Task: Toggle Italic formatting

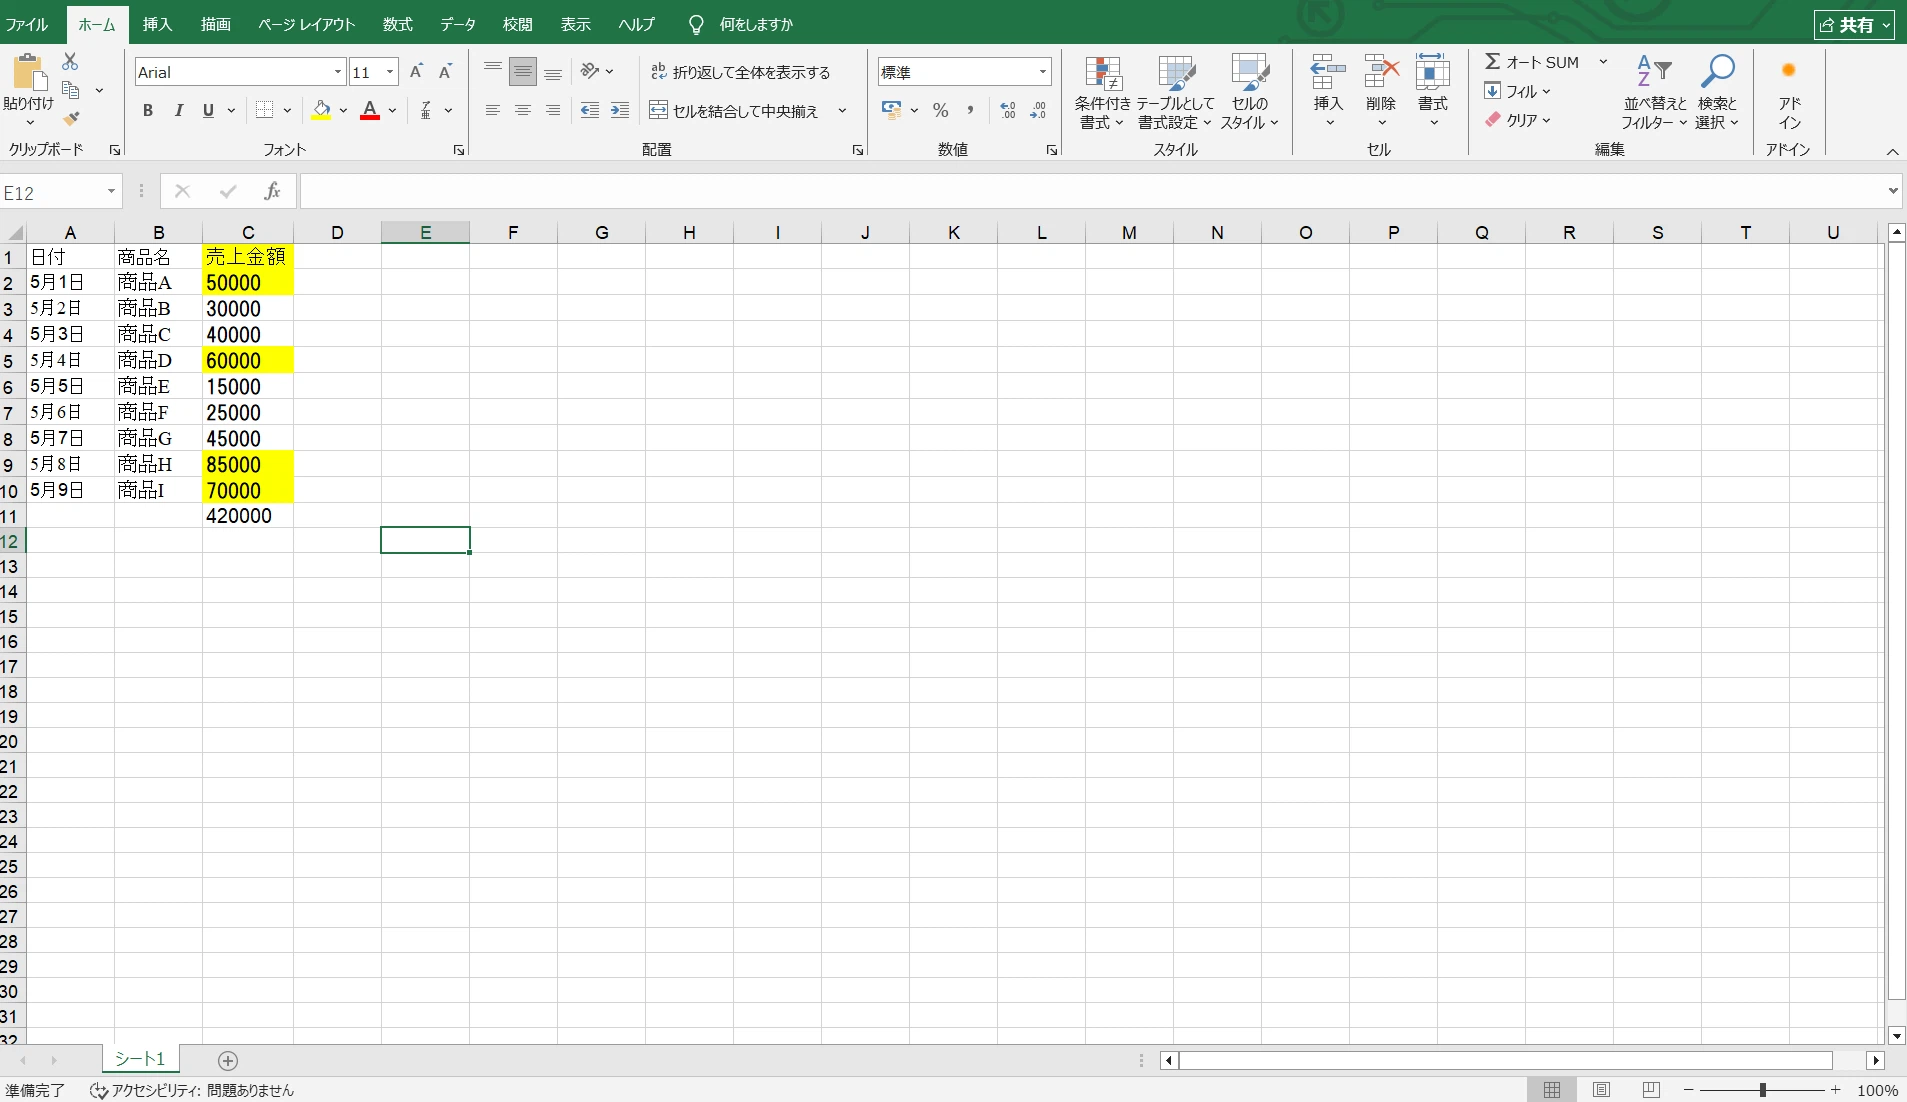Action: (178, 110)
